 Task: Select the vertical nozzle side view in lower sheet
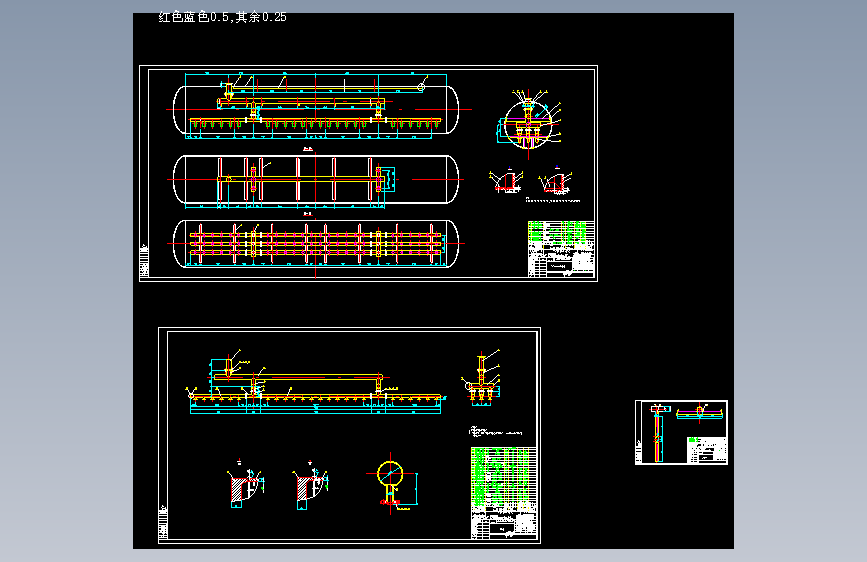482,378
